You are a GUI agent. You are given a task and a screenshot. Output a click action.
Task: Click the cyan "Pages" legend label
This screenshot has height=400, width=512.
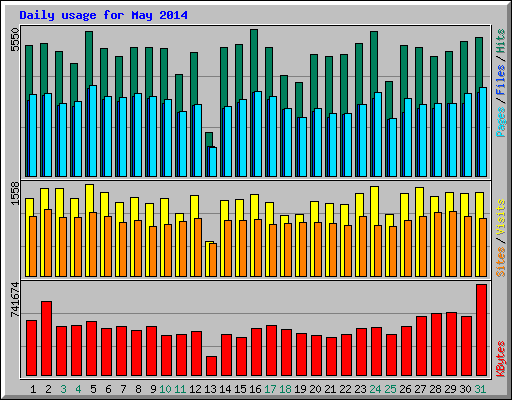click(500, 122)
